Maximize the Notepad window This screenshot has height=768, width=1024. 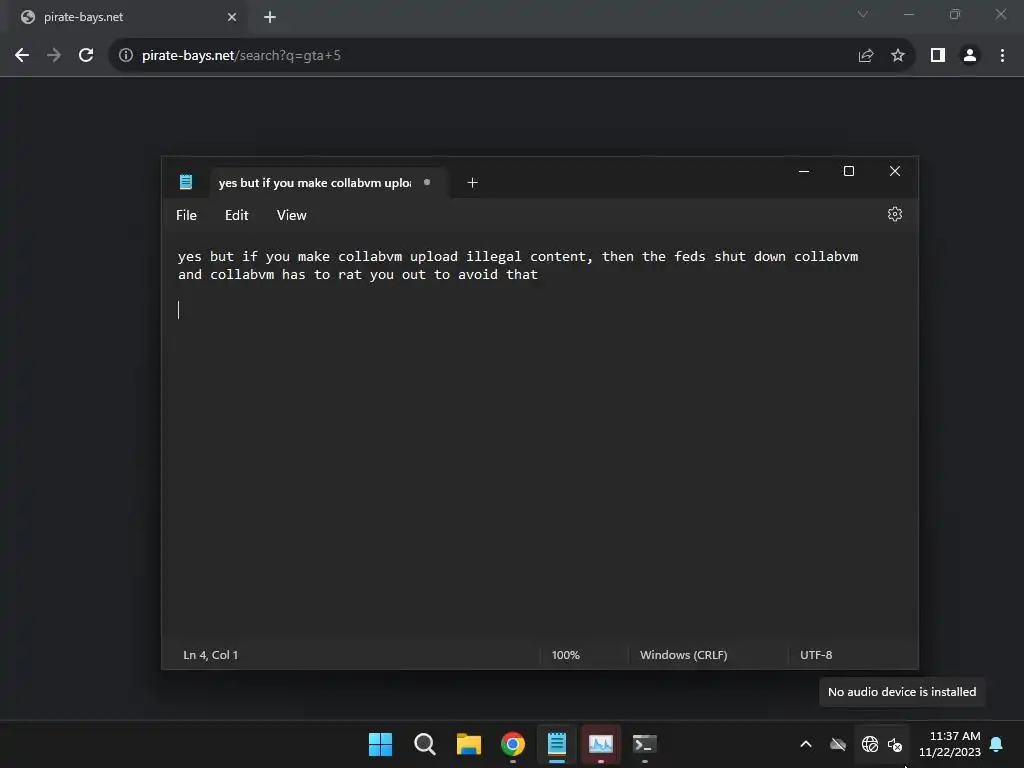point(849,171)
